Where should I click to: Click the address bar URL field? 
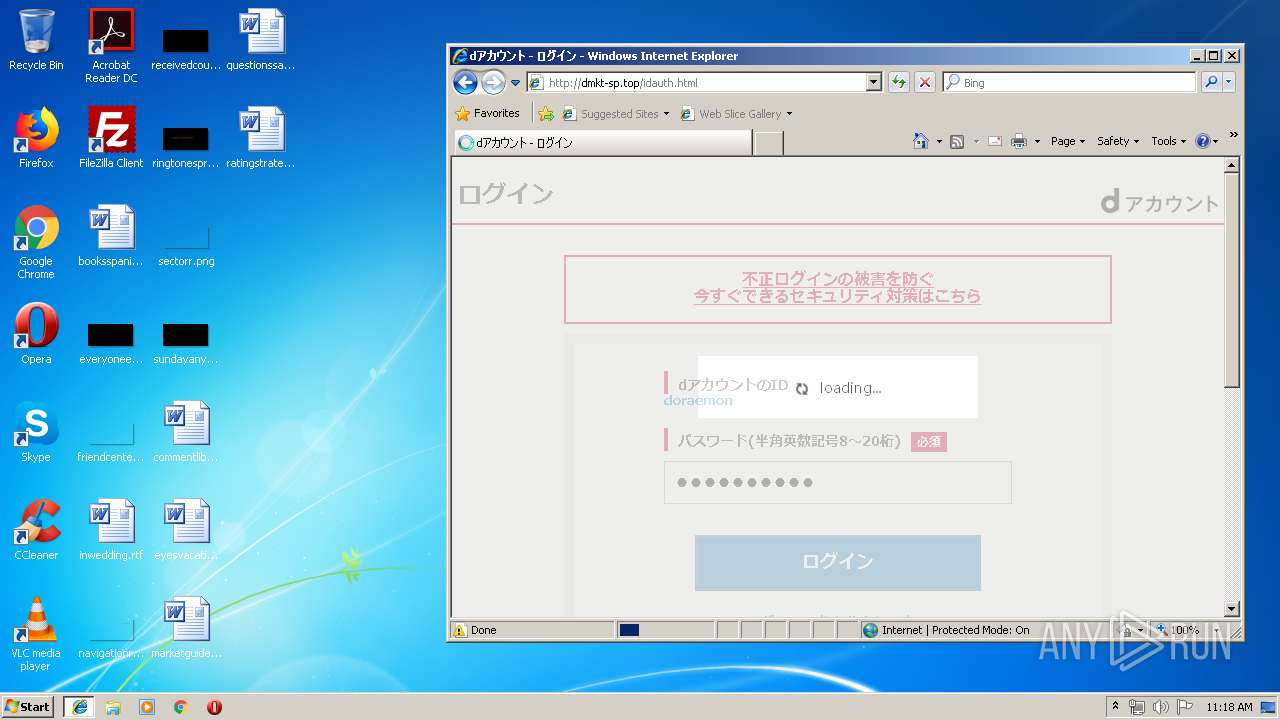(x=695, y=82)
